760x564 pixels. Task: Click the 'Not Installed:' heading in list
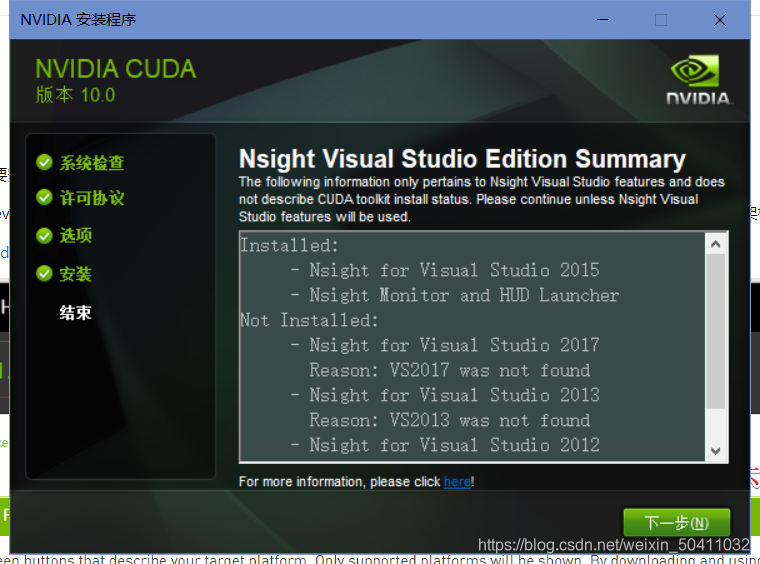pos(309,320)
